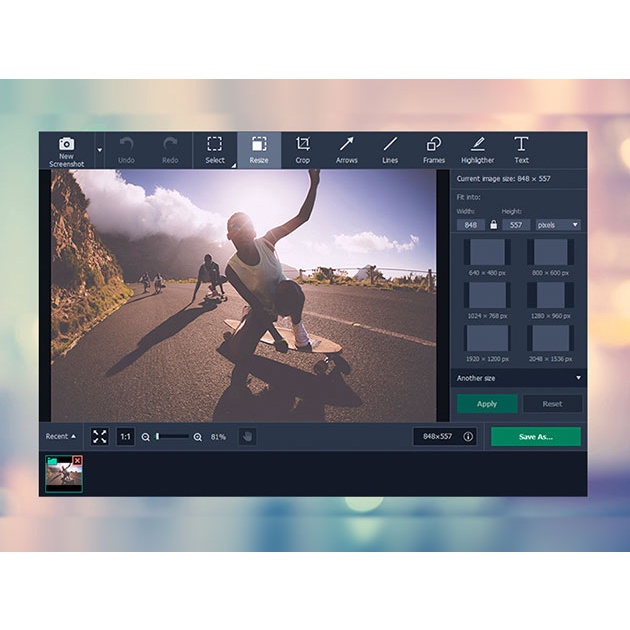Screen dimensions: 630x630
Task: Open the New Screenshot dropdown arrow
Action: pyautogui.click(x=99, y=150)
